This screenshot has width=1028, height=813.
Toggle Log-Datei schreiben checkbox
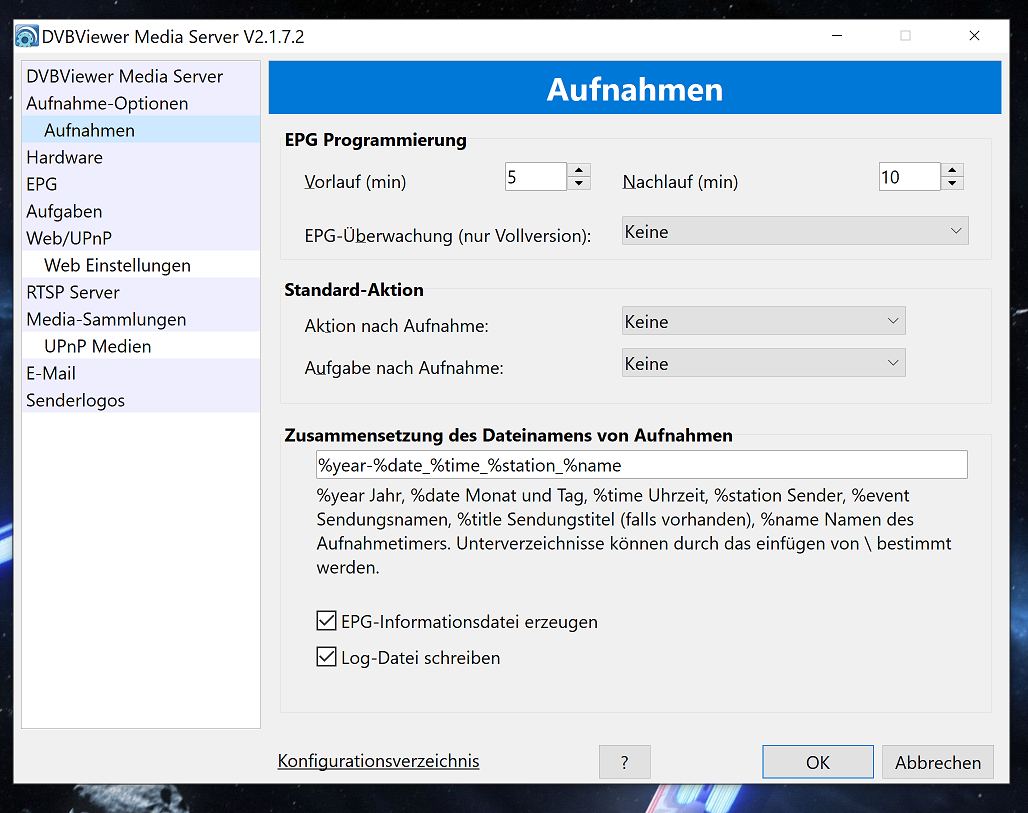tap(326, 656)
